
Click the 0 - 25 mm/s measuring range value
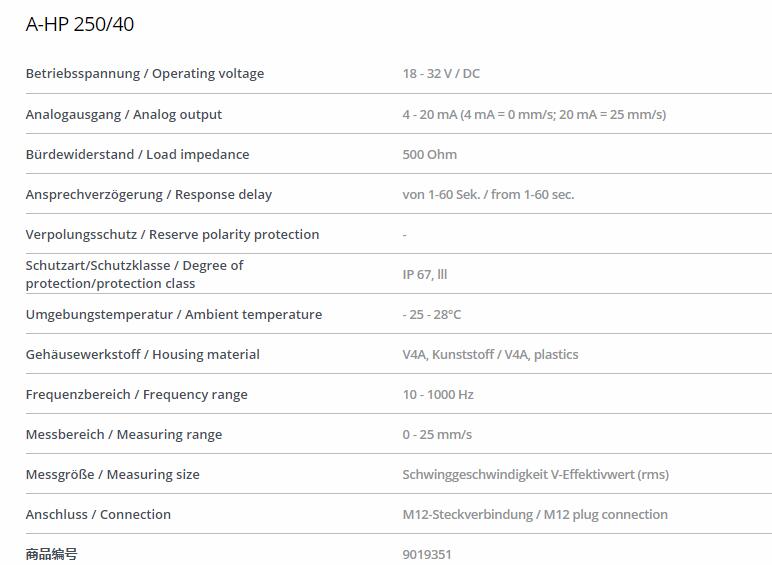[437, 435]
